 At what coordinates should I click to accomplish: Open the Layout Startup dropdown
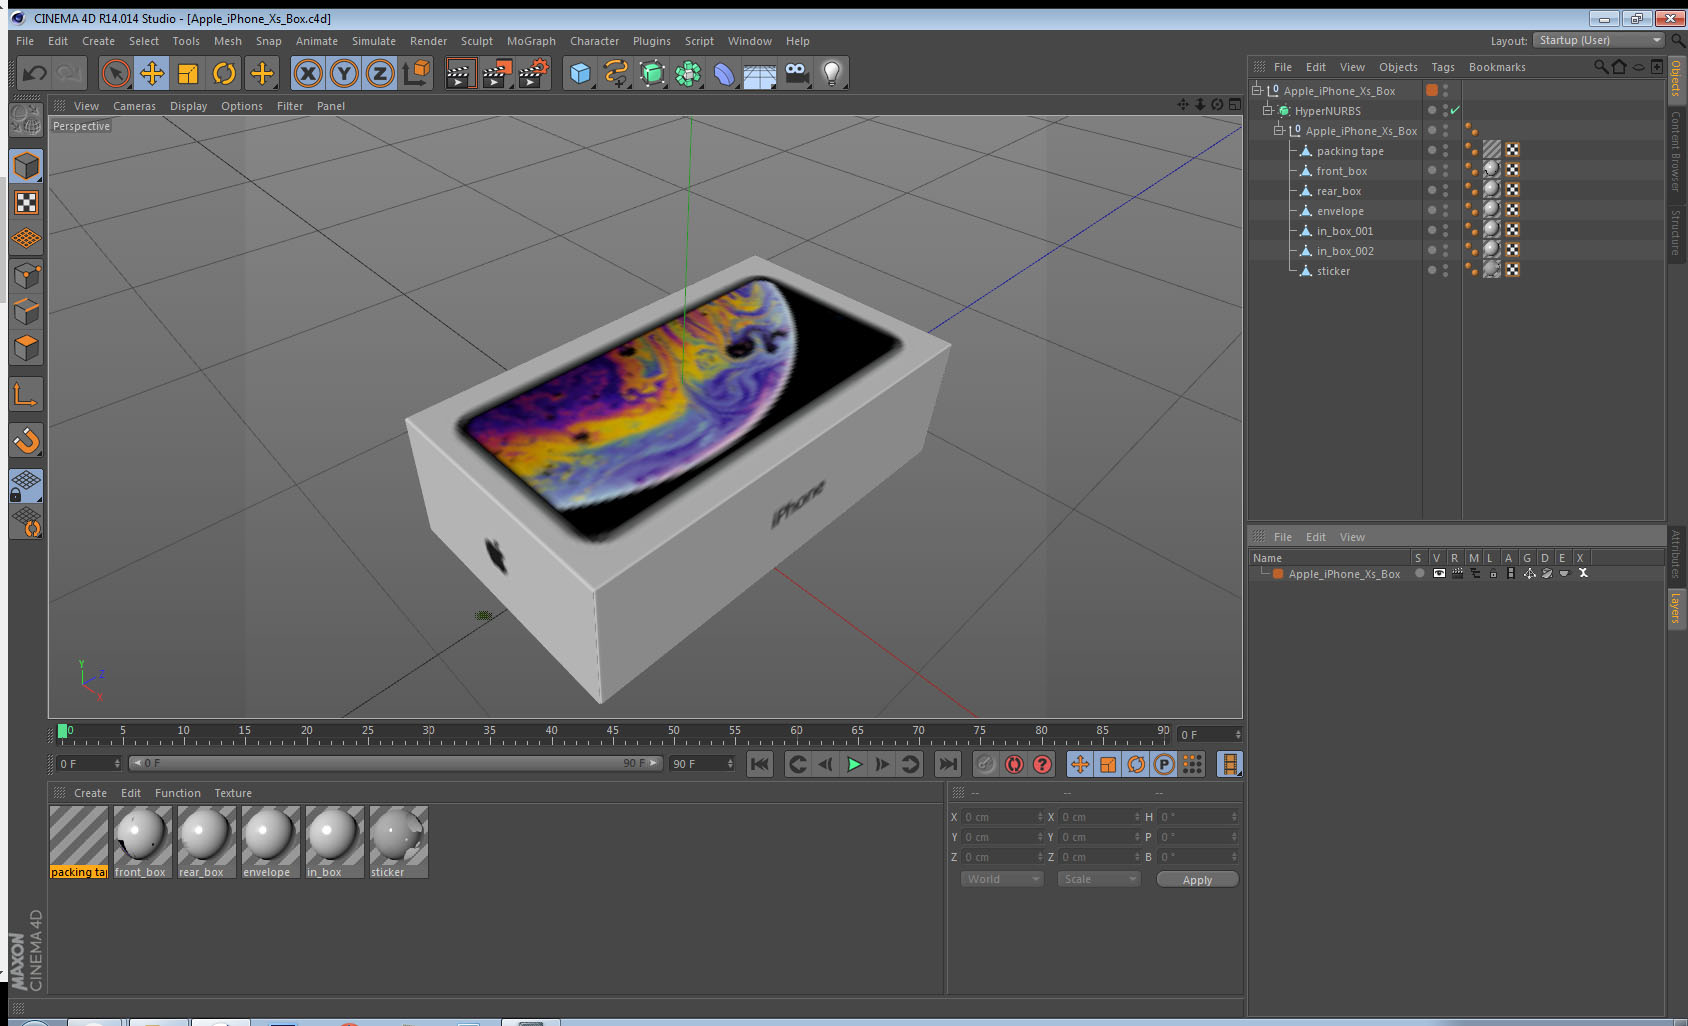[1598, 40]
